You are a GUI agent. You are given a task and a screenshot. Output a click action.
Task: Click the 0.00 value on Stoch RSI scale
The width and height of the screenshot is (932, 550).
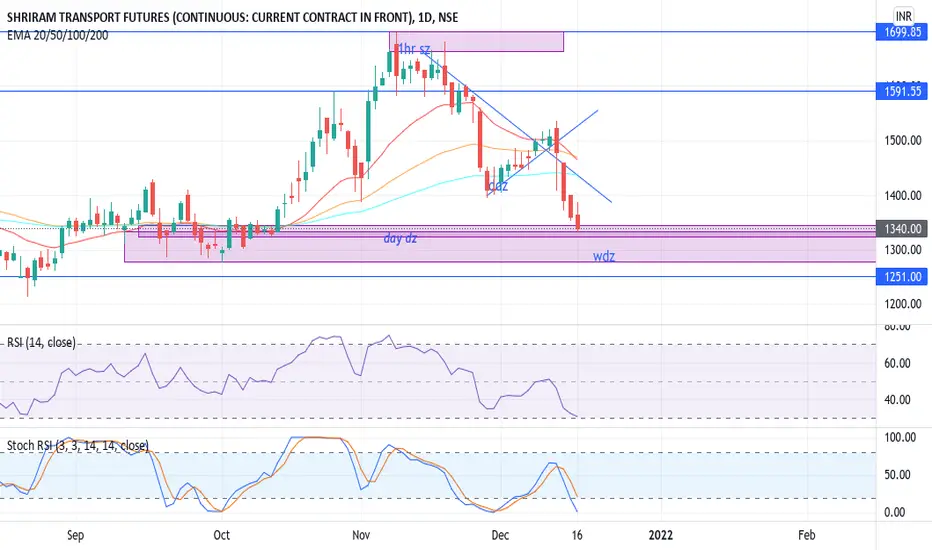tap(895, 513)
